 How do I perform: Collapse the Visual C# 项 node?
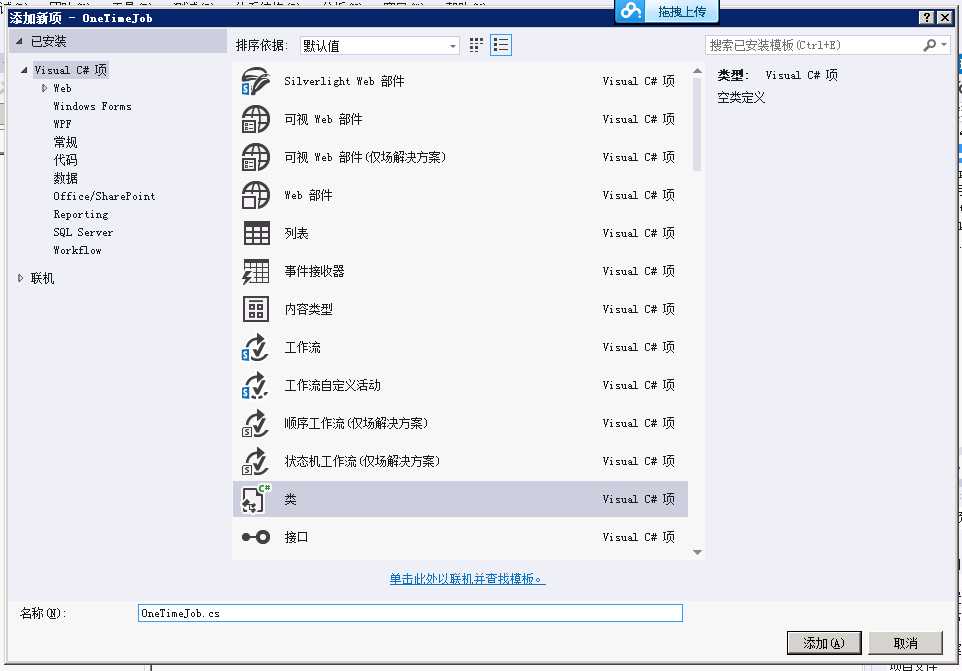[x=24, y=70]
